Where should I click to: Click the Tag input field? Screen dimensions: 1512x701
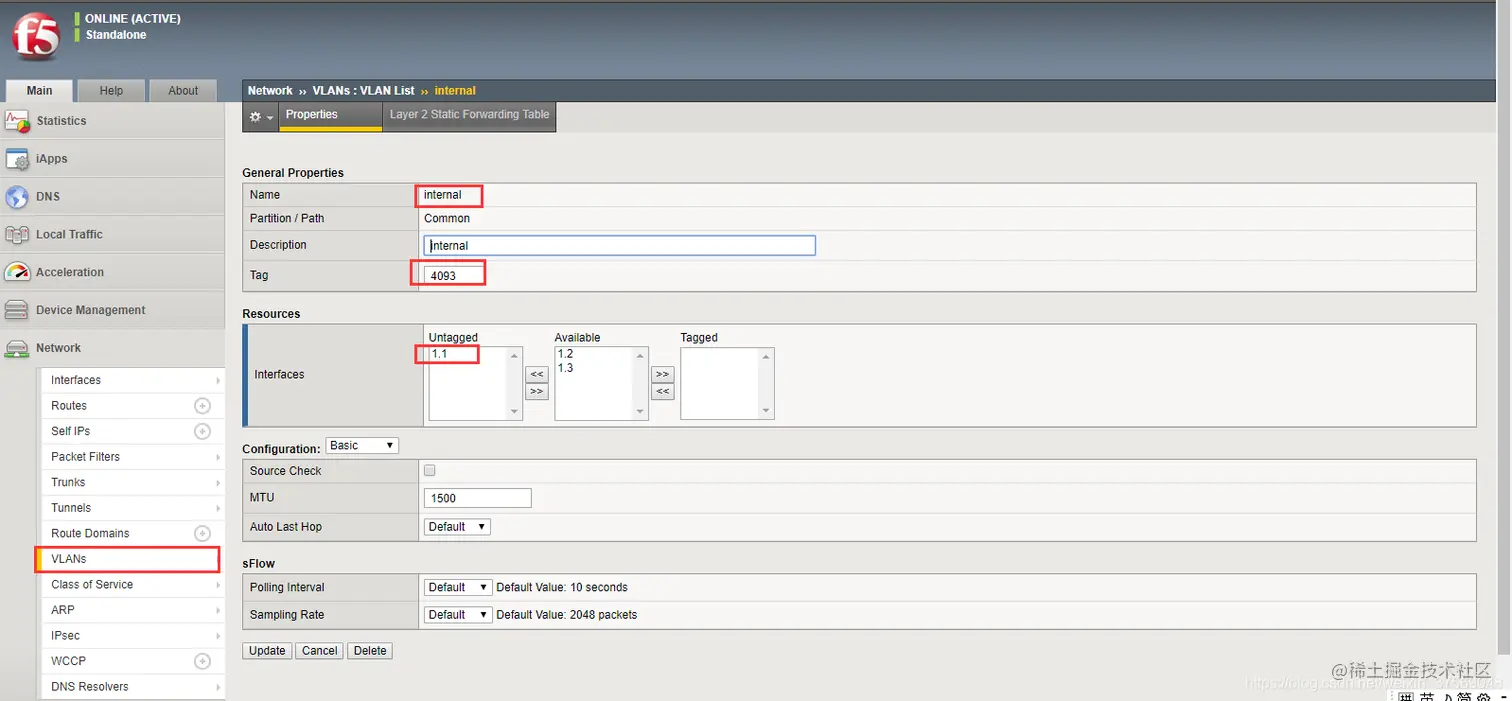pos(454,275)
